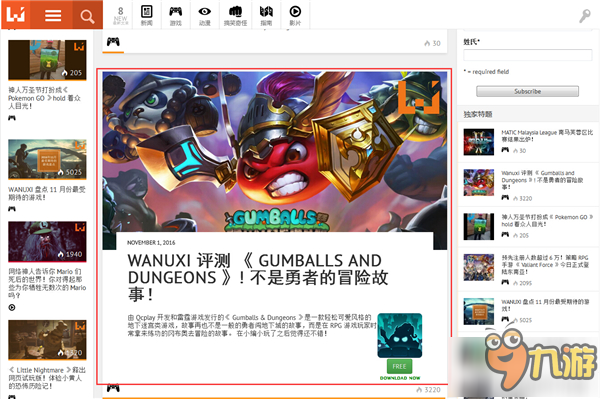Viewport: 600px width, 399px height.
Task: Open the right sidebar Gumballs and Dungeons thumbnail
Action: [479, 182]
